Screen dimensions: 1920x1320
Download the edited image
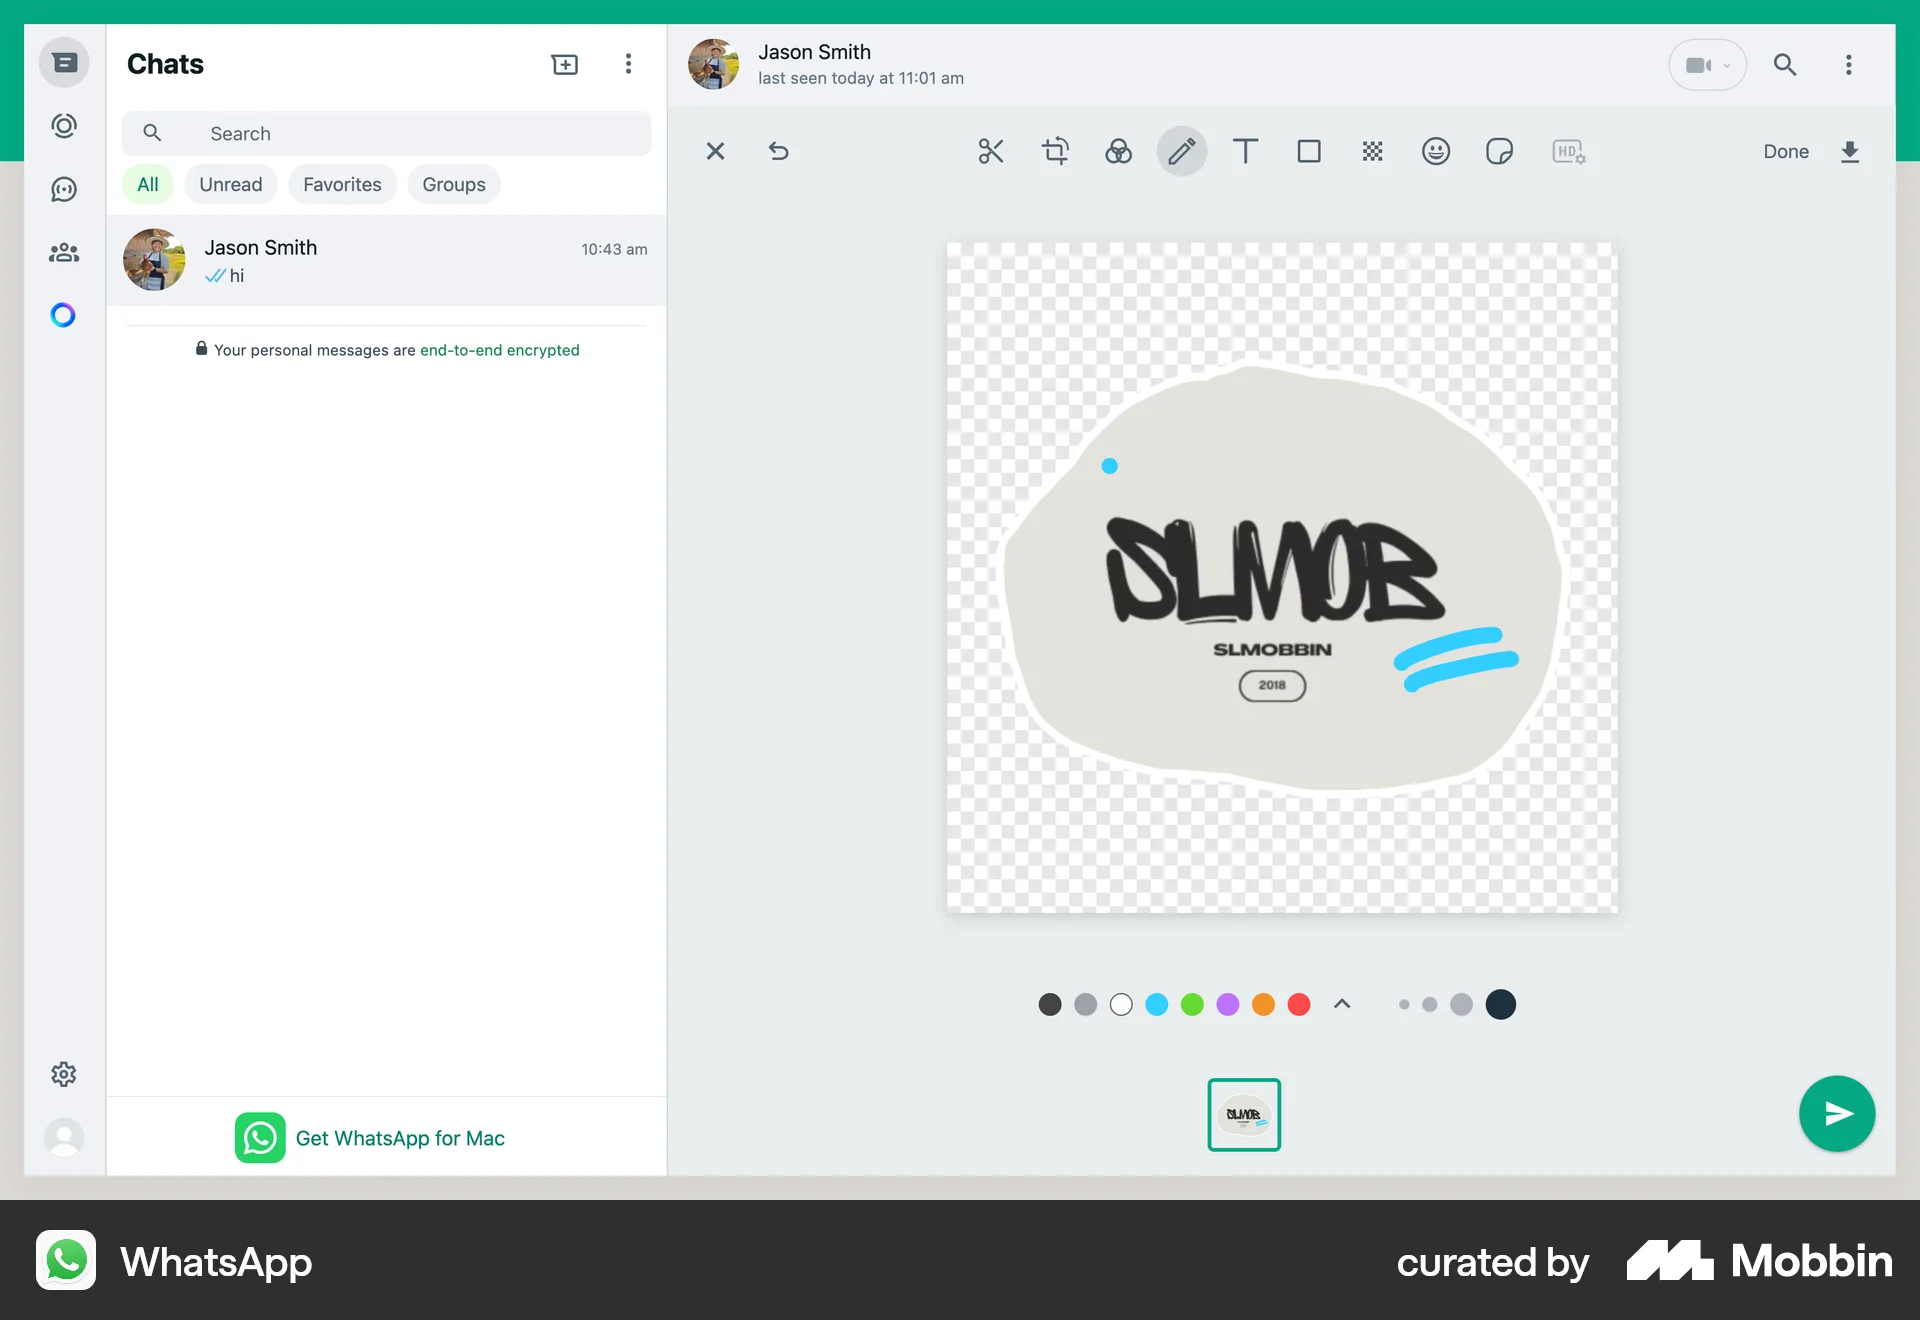[1849, 151]
